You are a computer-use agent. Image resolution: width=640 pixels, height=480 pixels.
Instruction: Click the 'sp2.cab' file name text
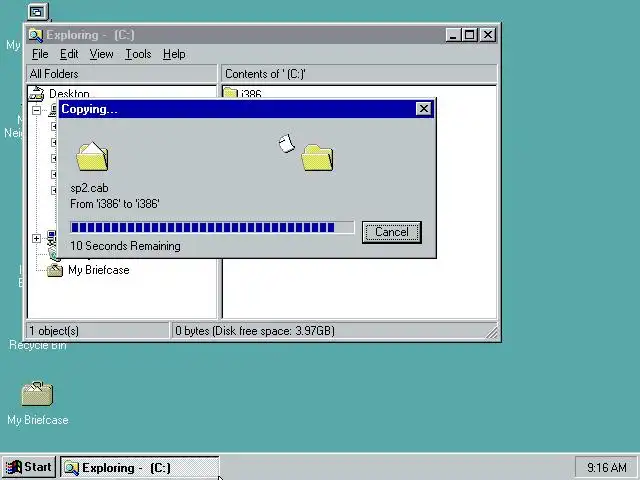point(89,188)
